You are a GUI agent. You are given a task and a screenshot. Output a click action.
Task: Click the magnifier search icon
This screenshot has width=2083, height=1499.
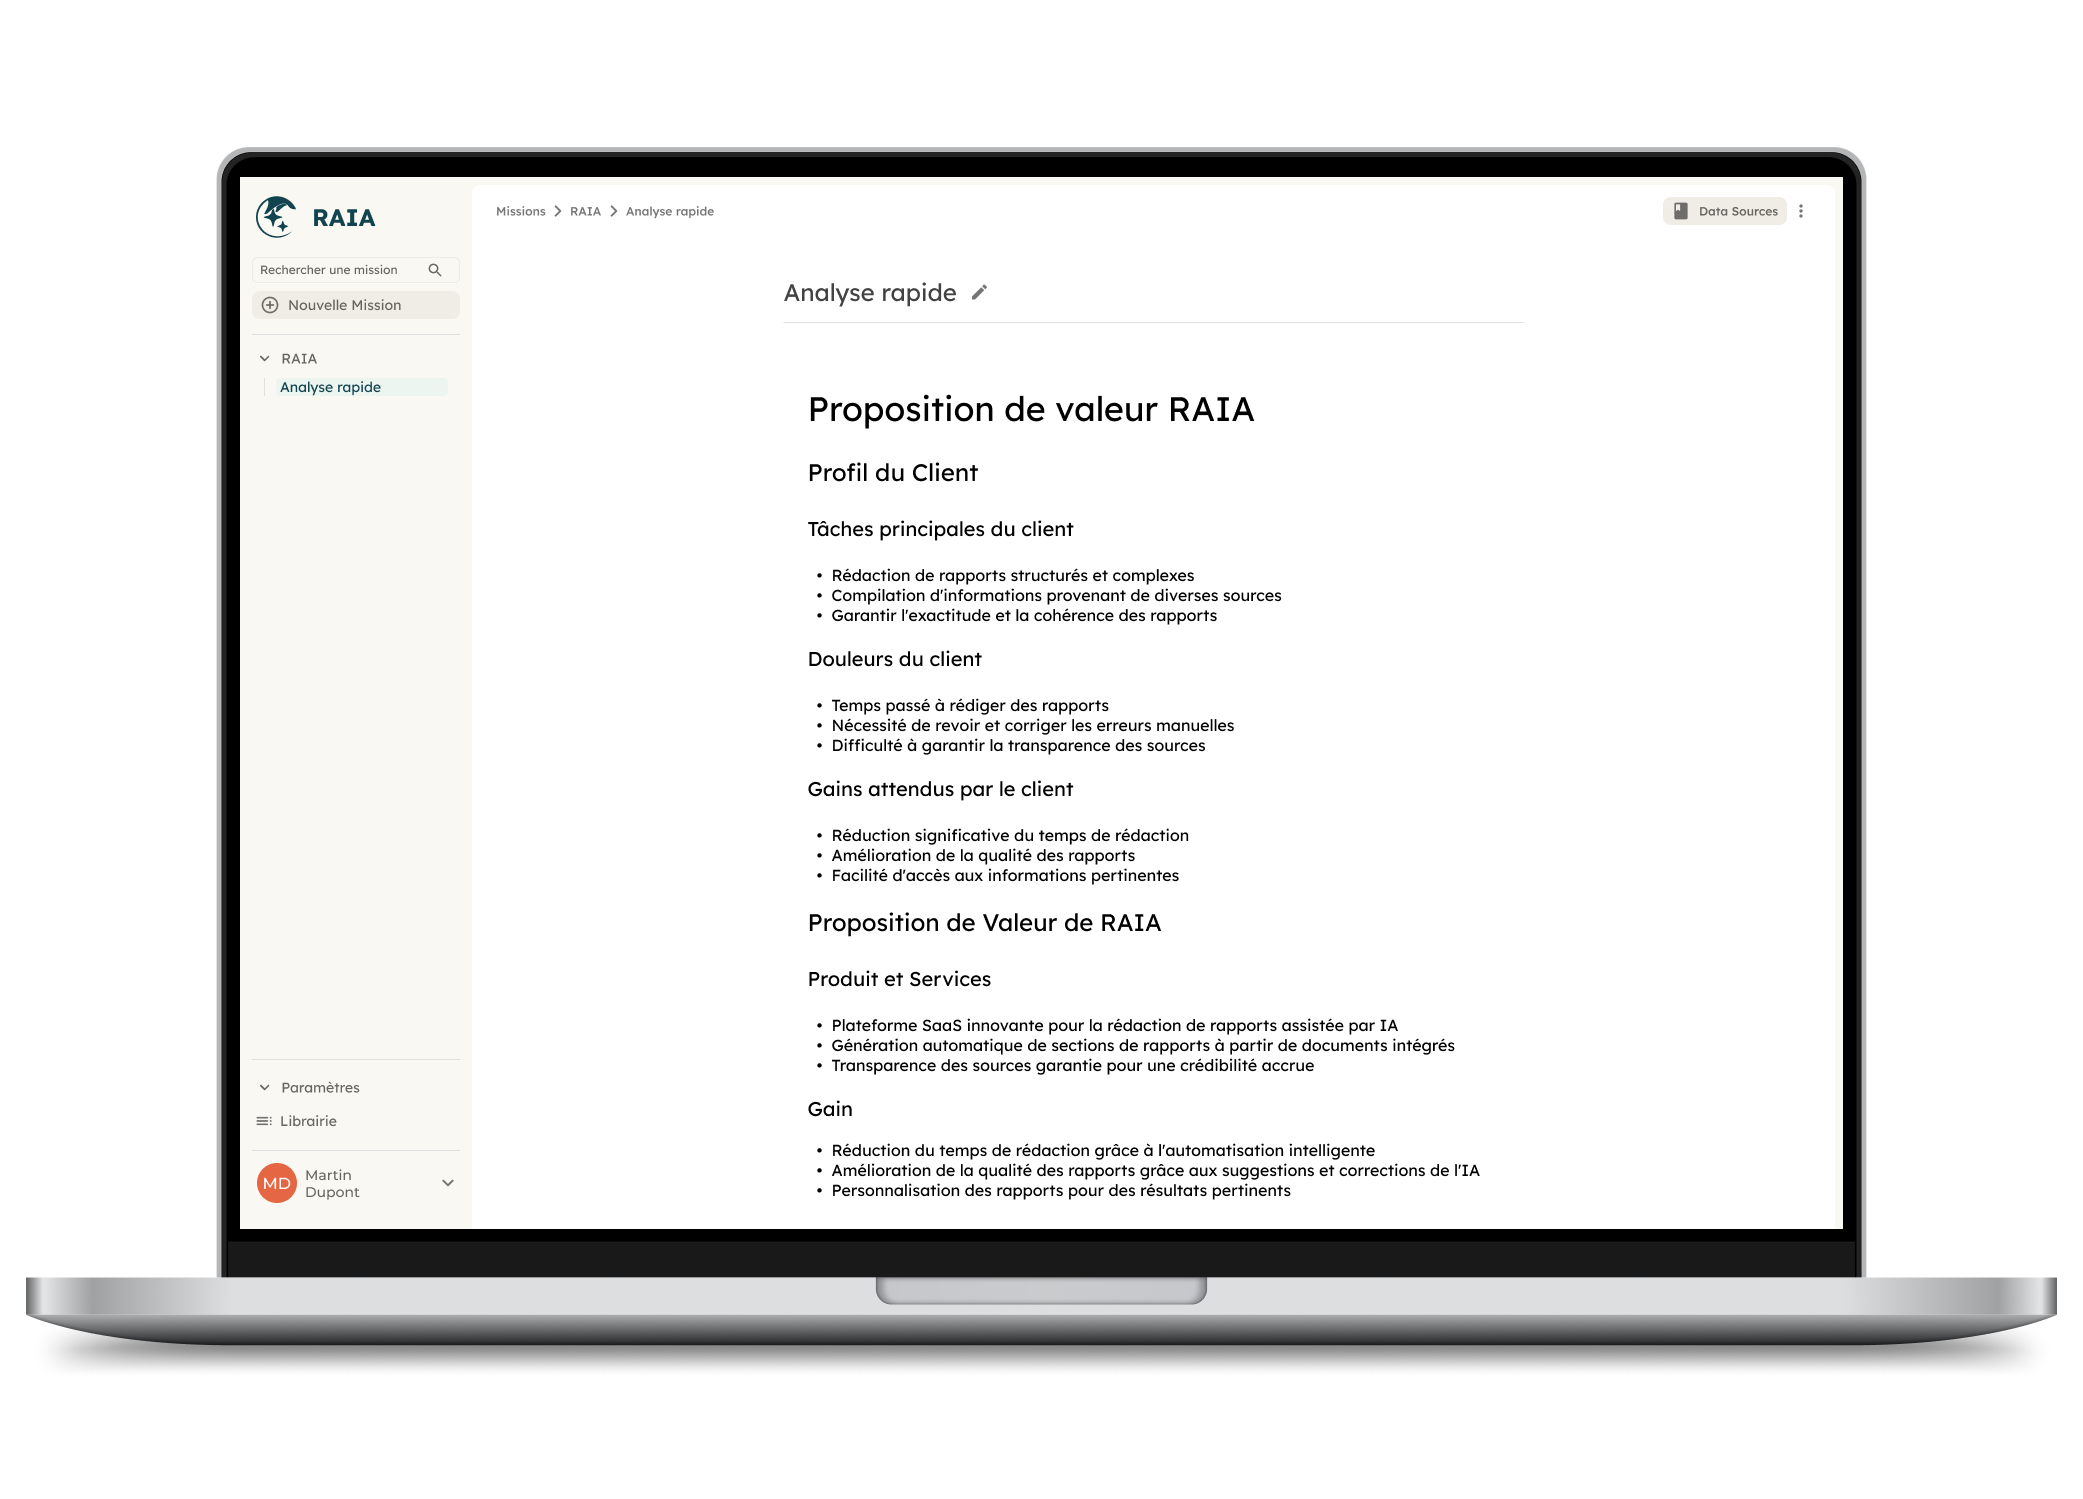[x=435, y=270]
